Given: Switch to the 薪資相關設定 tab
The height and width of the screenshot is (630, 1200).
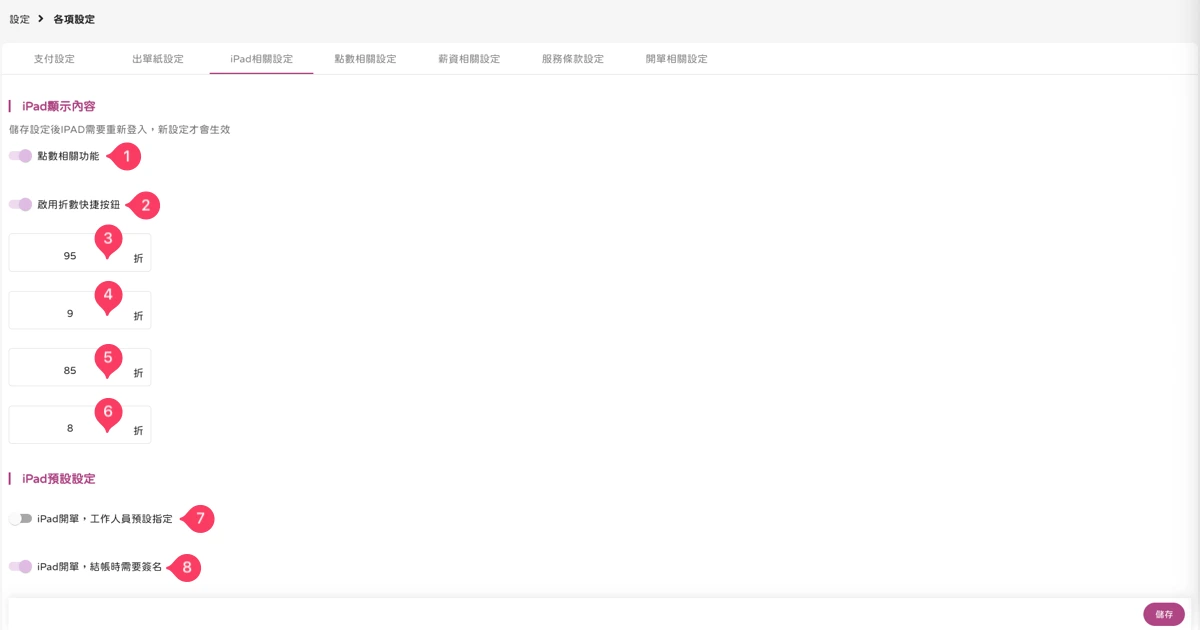Looking at the screenshot, I should click(469, 59).
